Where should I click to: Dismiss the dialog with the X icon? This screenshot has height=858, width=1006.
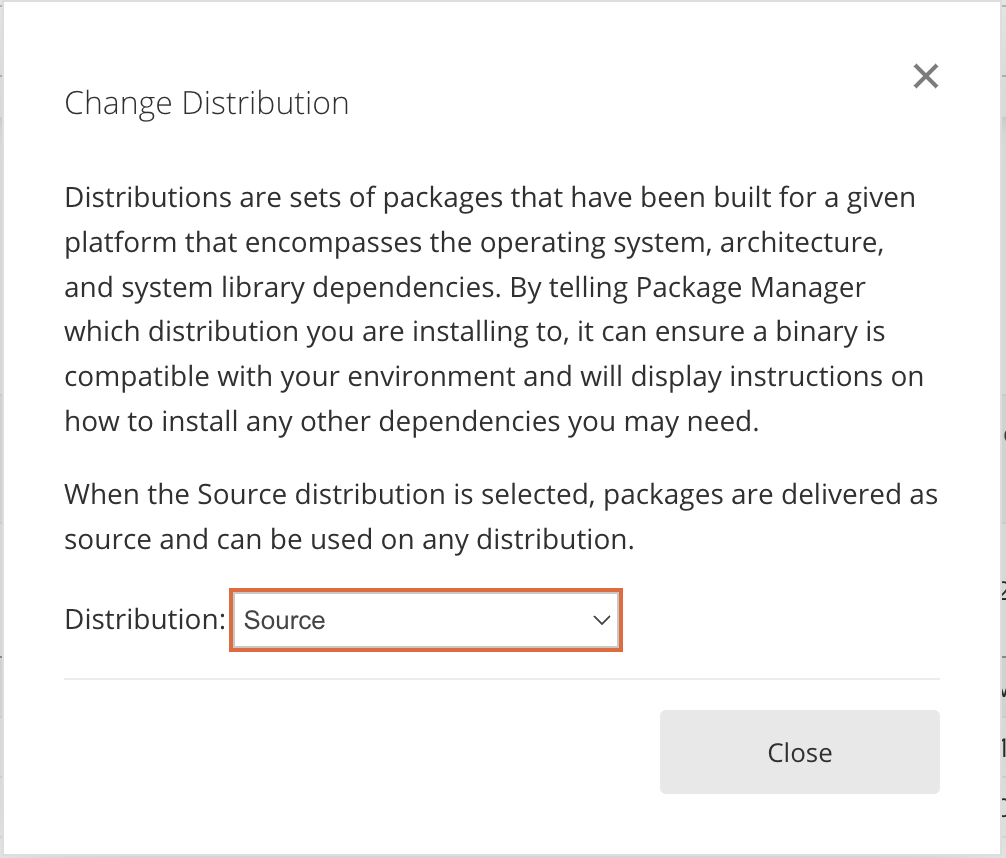point(926,76)
